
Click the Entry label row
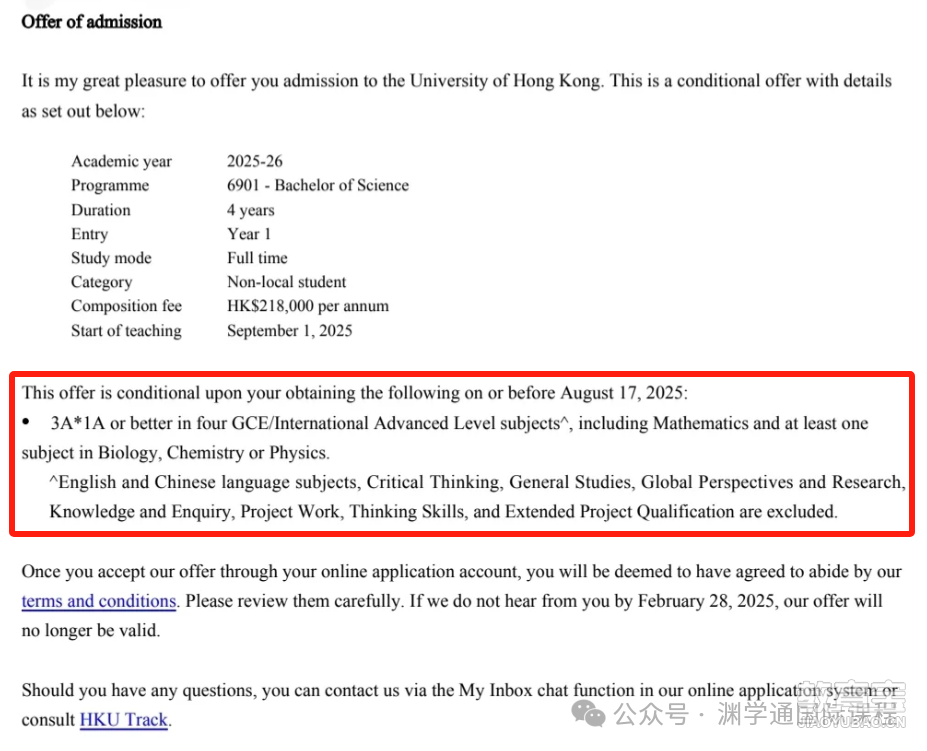89,234
